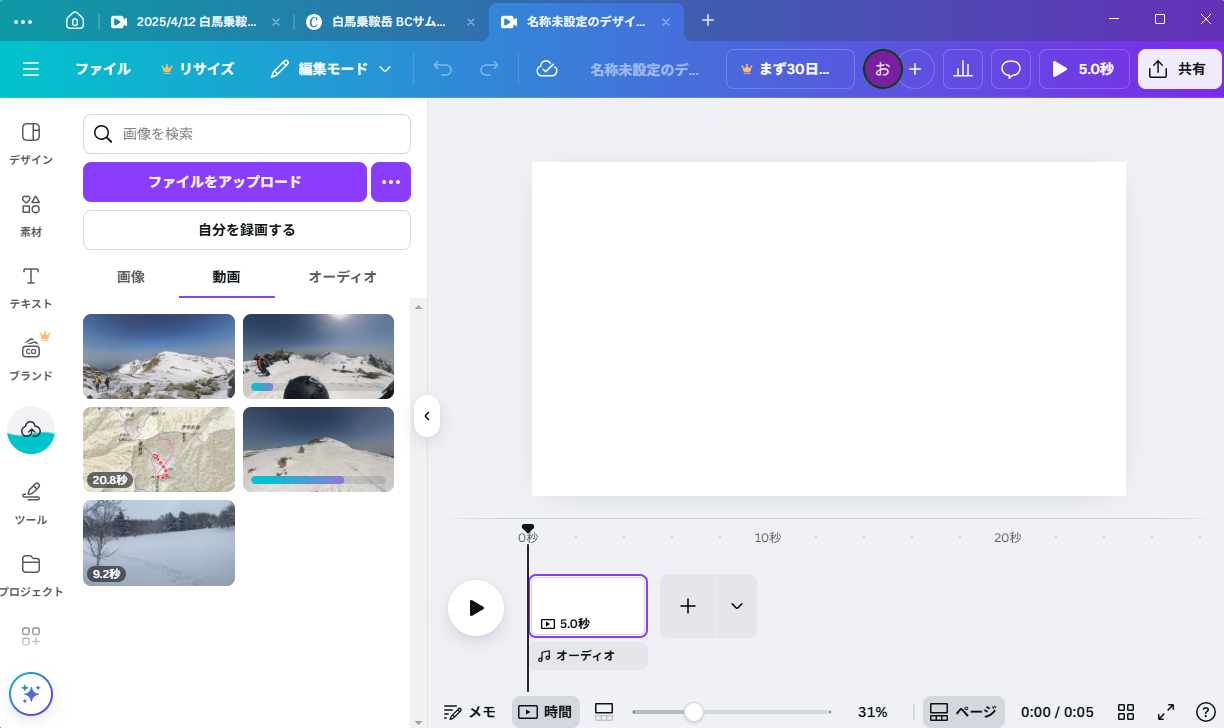The width and height of the screenshot is (1224, 728).
Task: Adjust the zoom slider handle
Action: (693, 712)
